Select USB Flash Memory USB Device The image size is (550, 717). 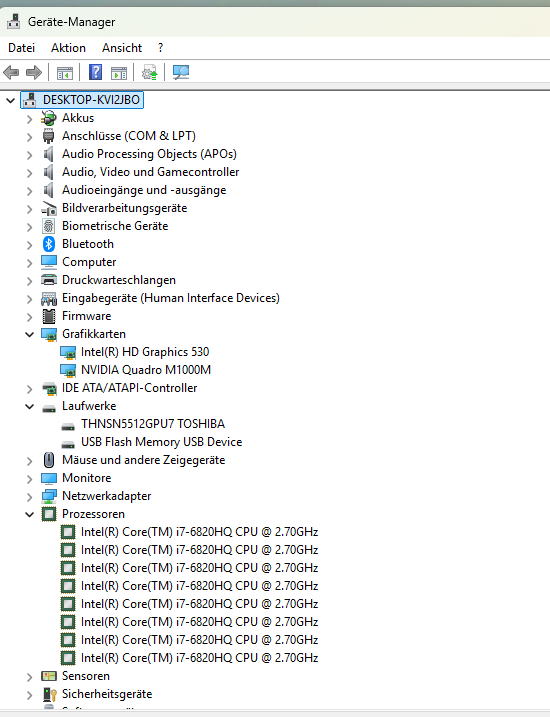(x=161, y=442)
